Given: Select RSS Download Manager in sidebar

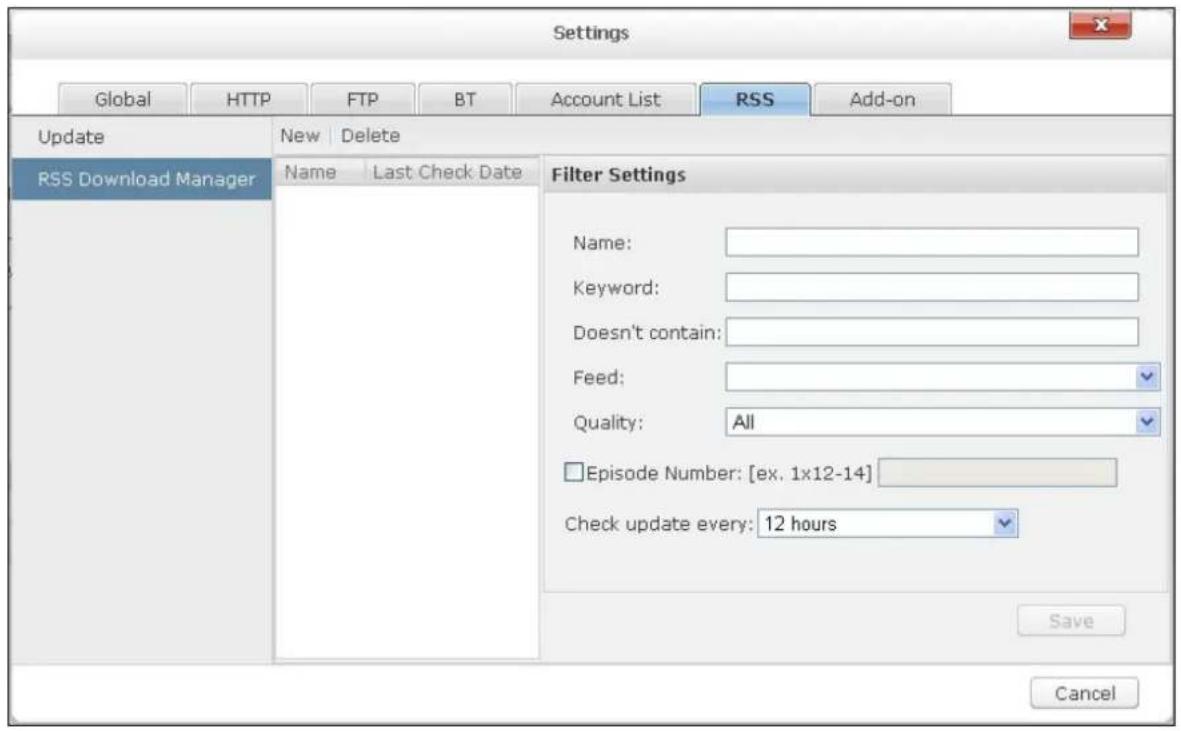Looking at the screenshot, I should tap(141, 178).
